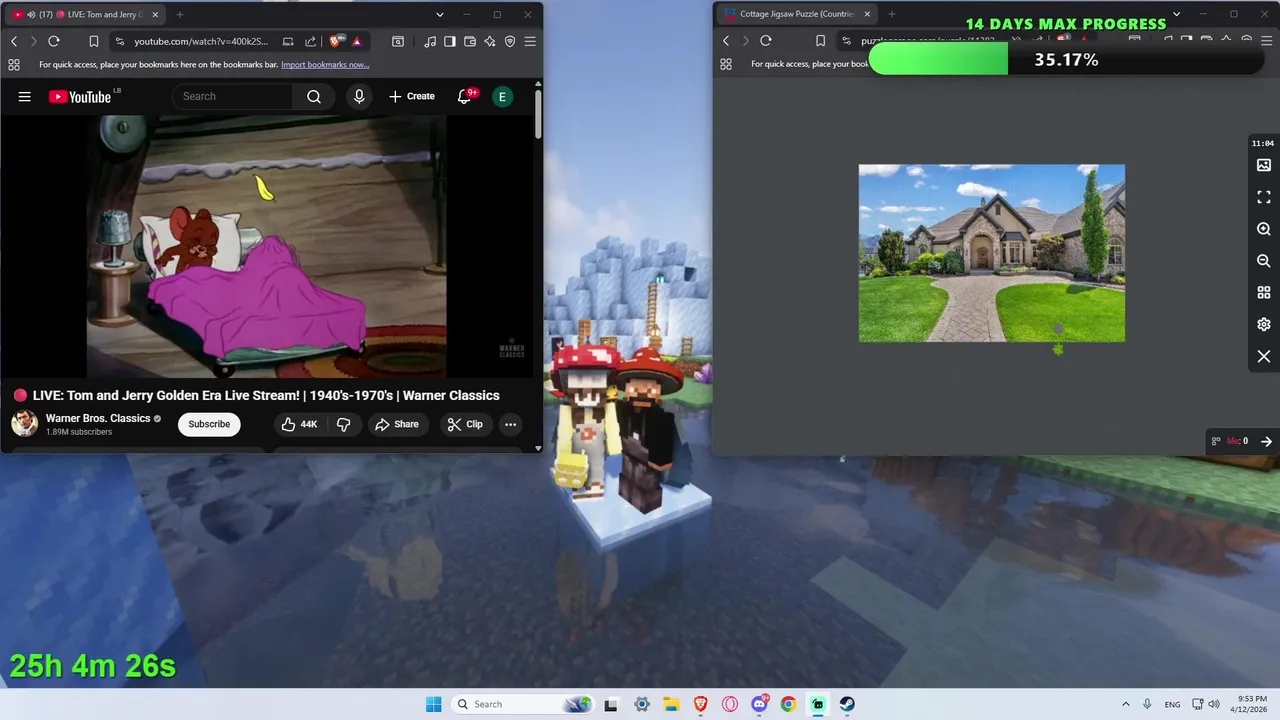This screenshot has width=1280, height=720.
Task: Toggle bookmarks apps grid in puzzle window
Action: coord(726,64)
